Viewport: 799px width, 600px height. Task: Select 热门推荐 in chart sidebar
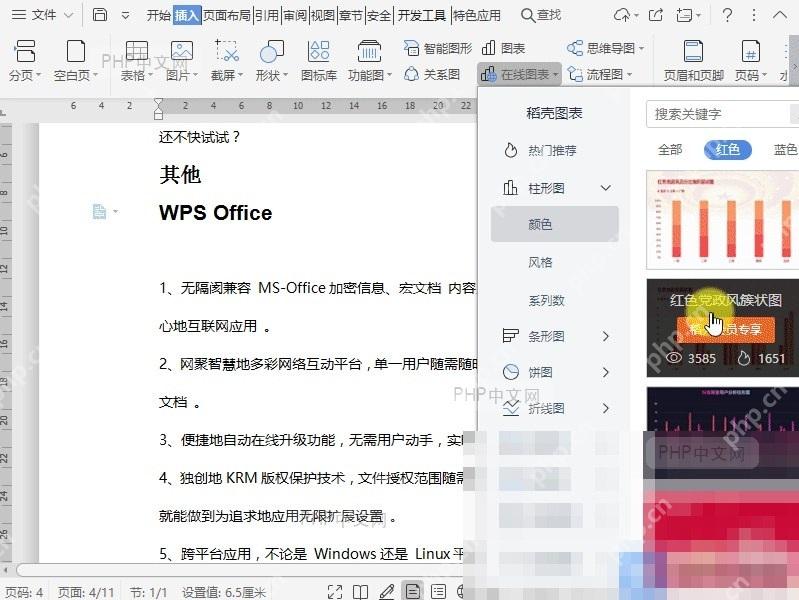pos(541,150)
